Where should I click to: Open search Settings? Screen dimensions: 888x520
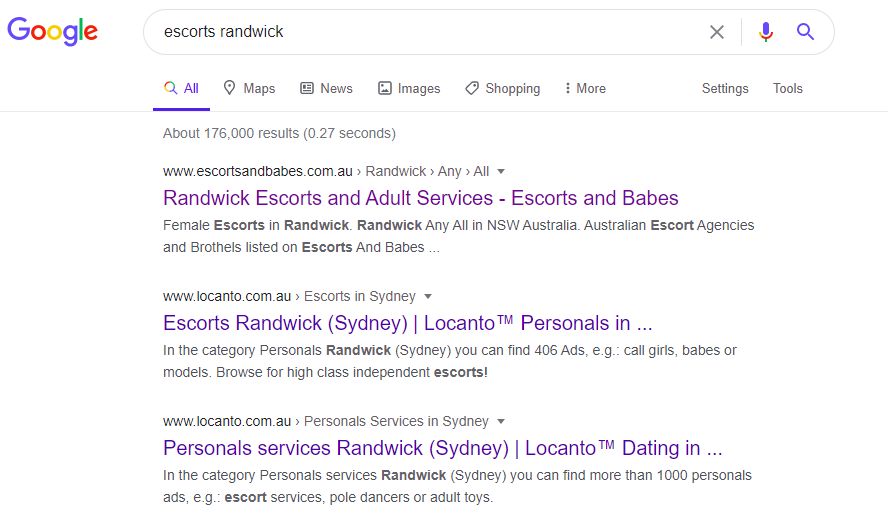(725, 88)
